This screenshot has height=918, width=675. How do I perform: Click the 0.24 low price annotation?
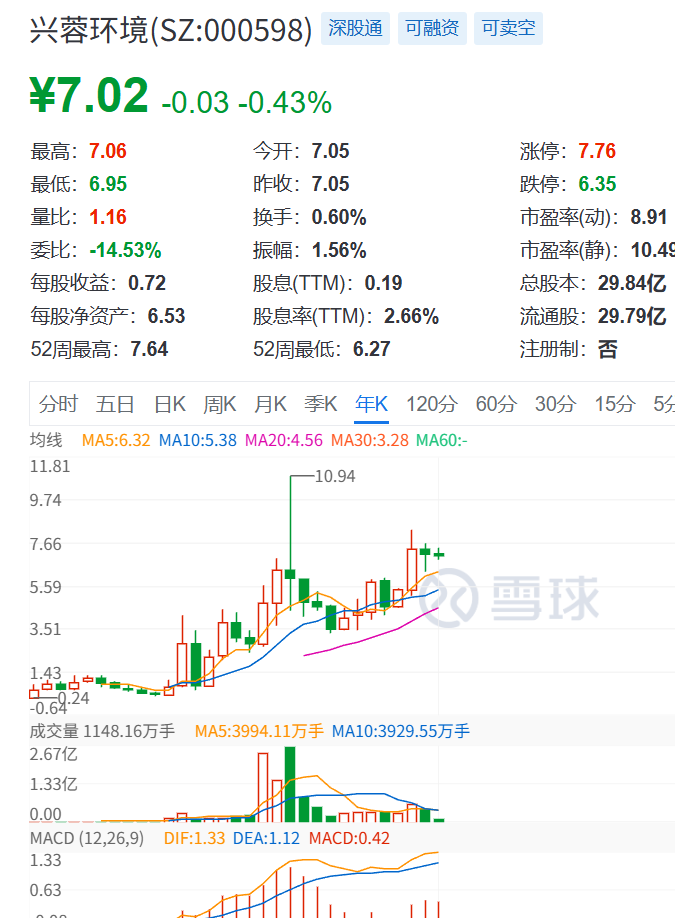[73, 698]
